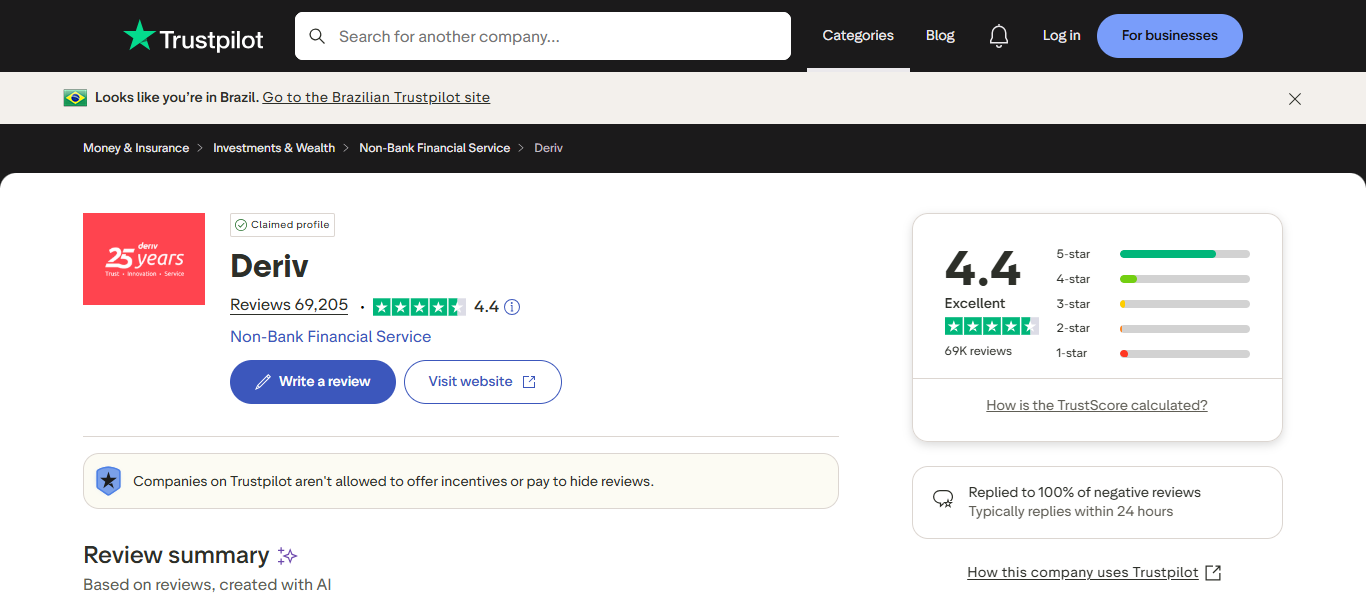Open the Categories menu

point(858,36)
